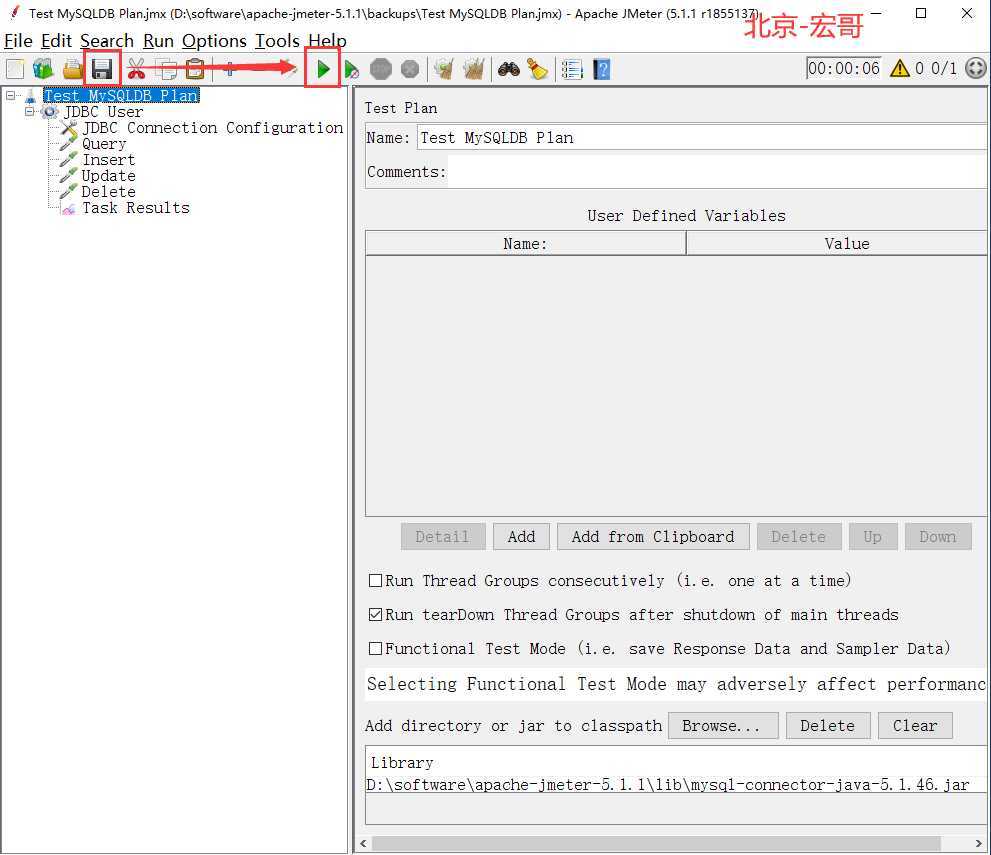The image size is (991, 855).
Task: Click the Clear results broom icon
Action: point(444,69)
